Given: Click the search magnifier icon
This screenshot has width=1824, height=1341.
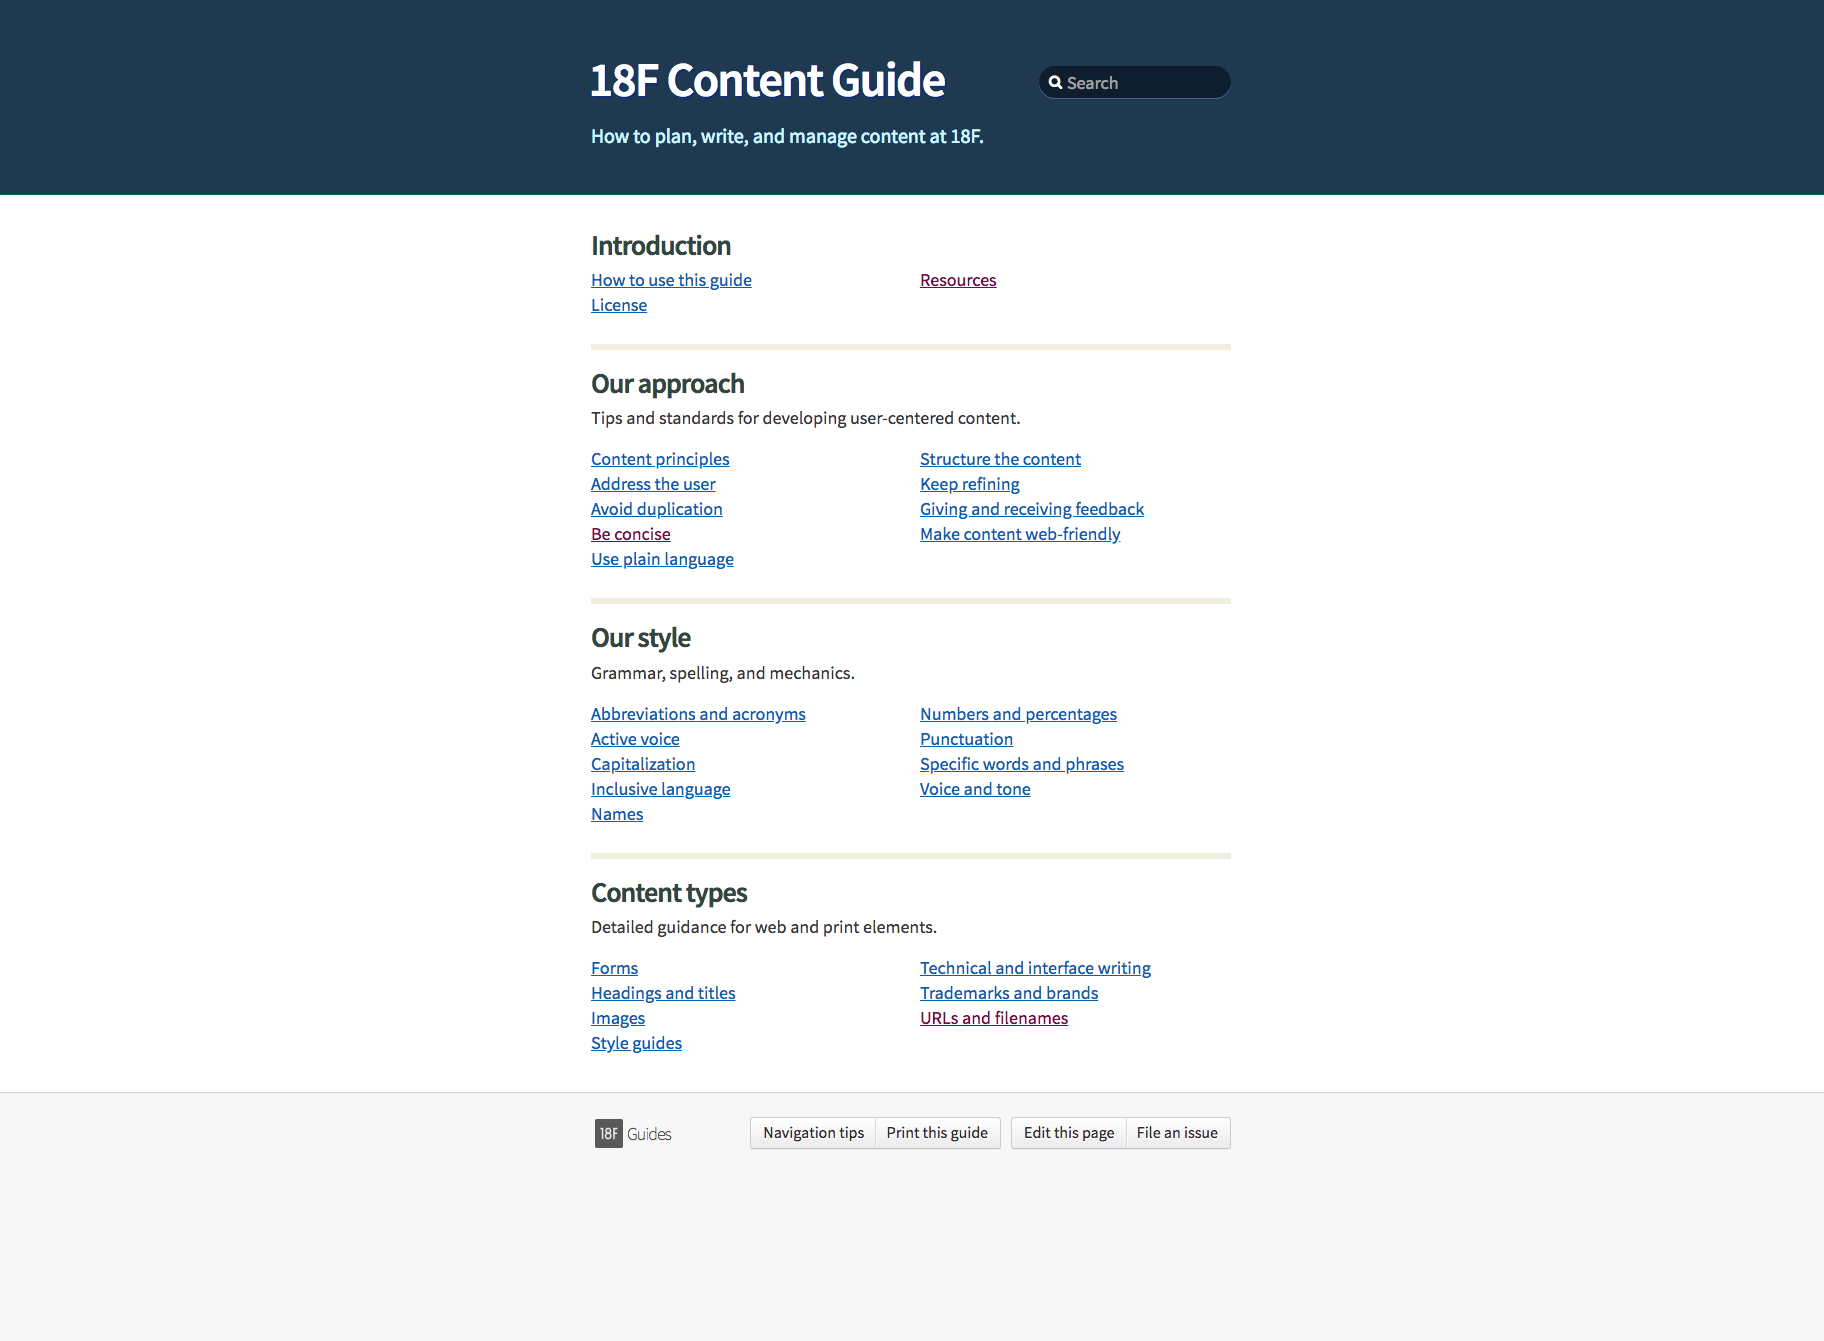Looking at the screenshot, I should tap(1057, 82).
